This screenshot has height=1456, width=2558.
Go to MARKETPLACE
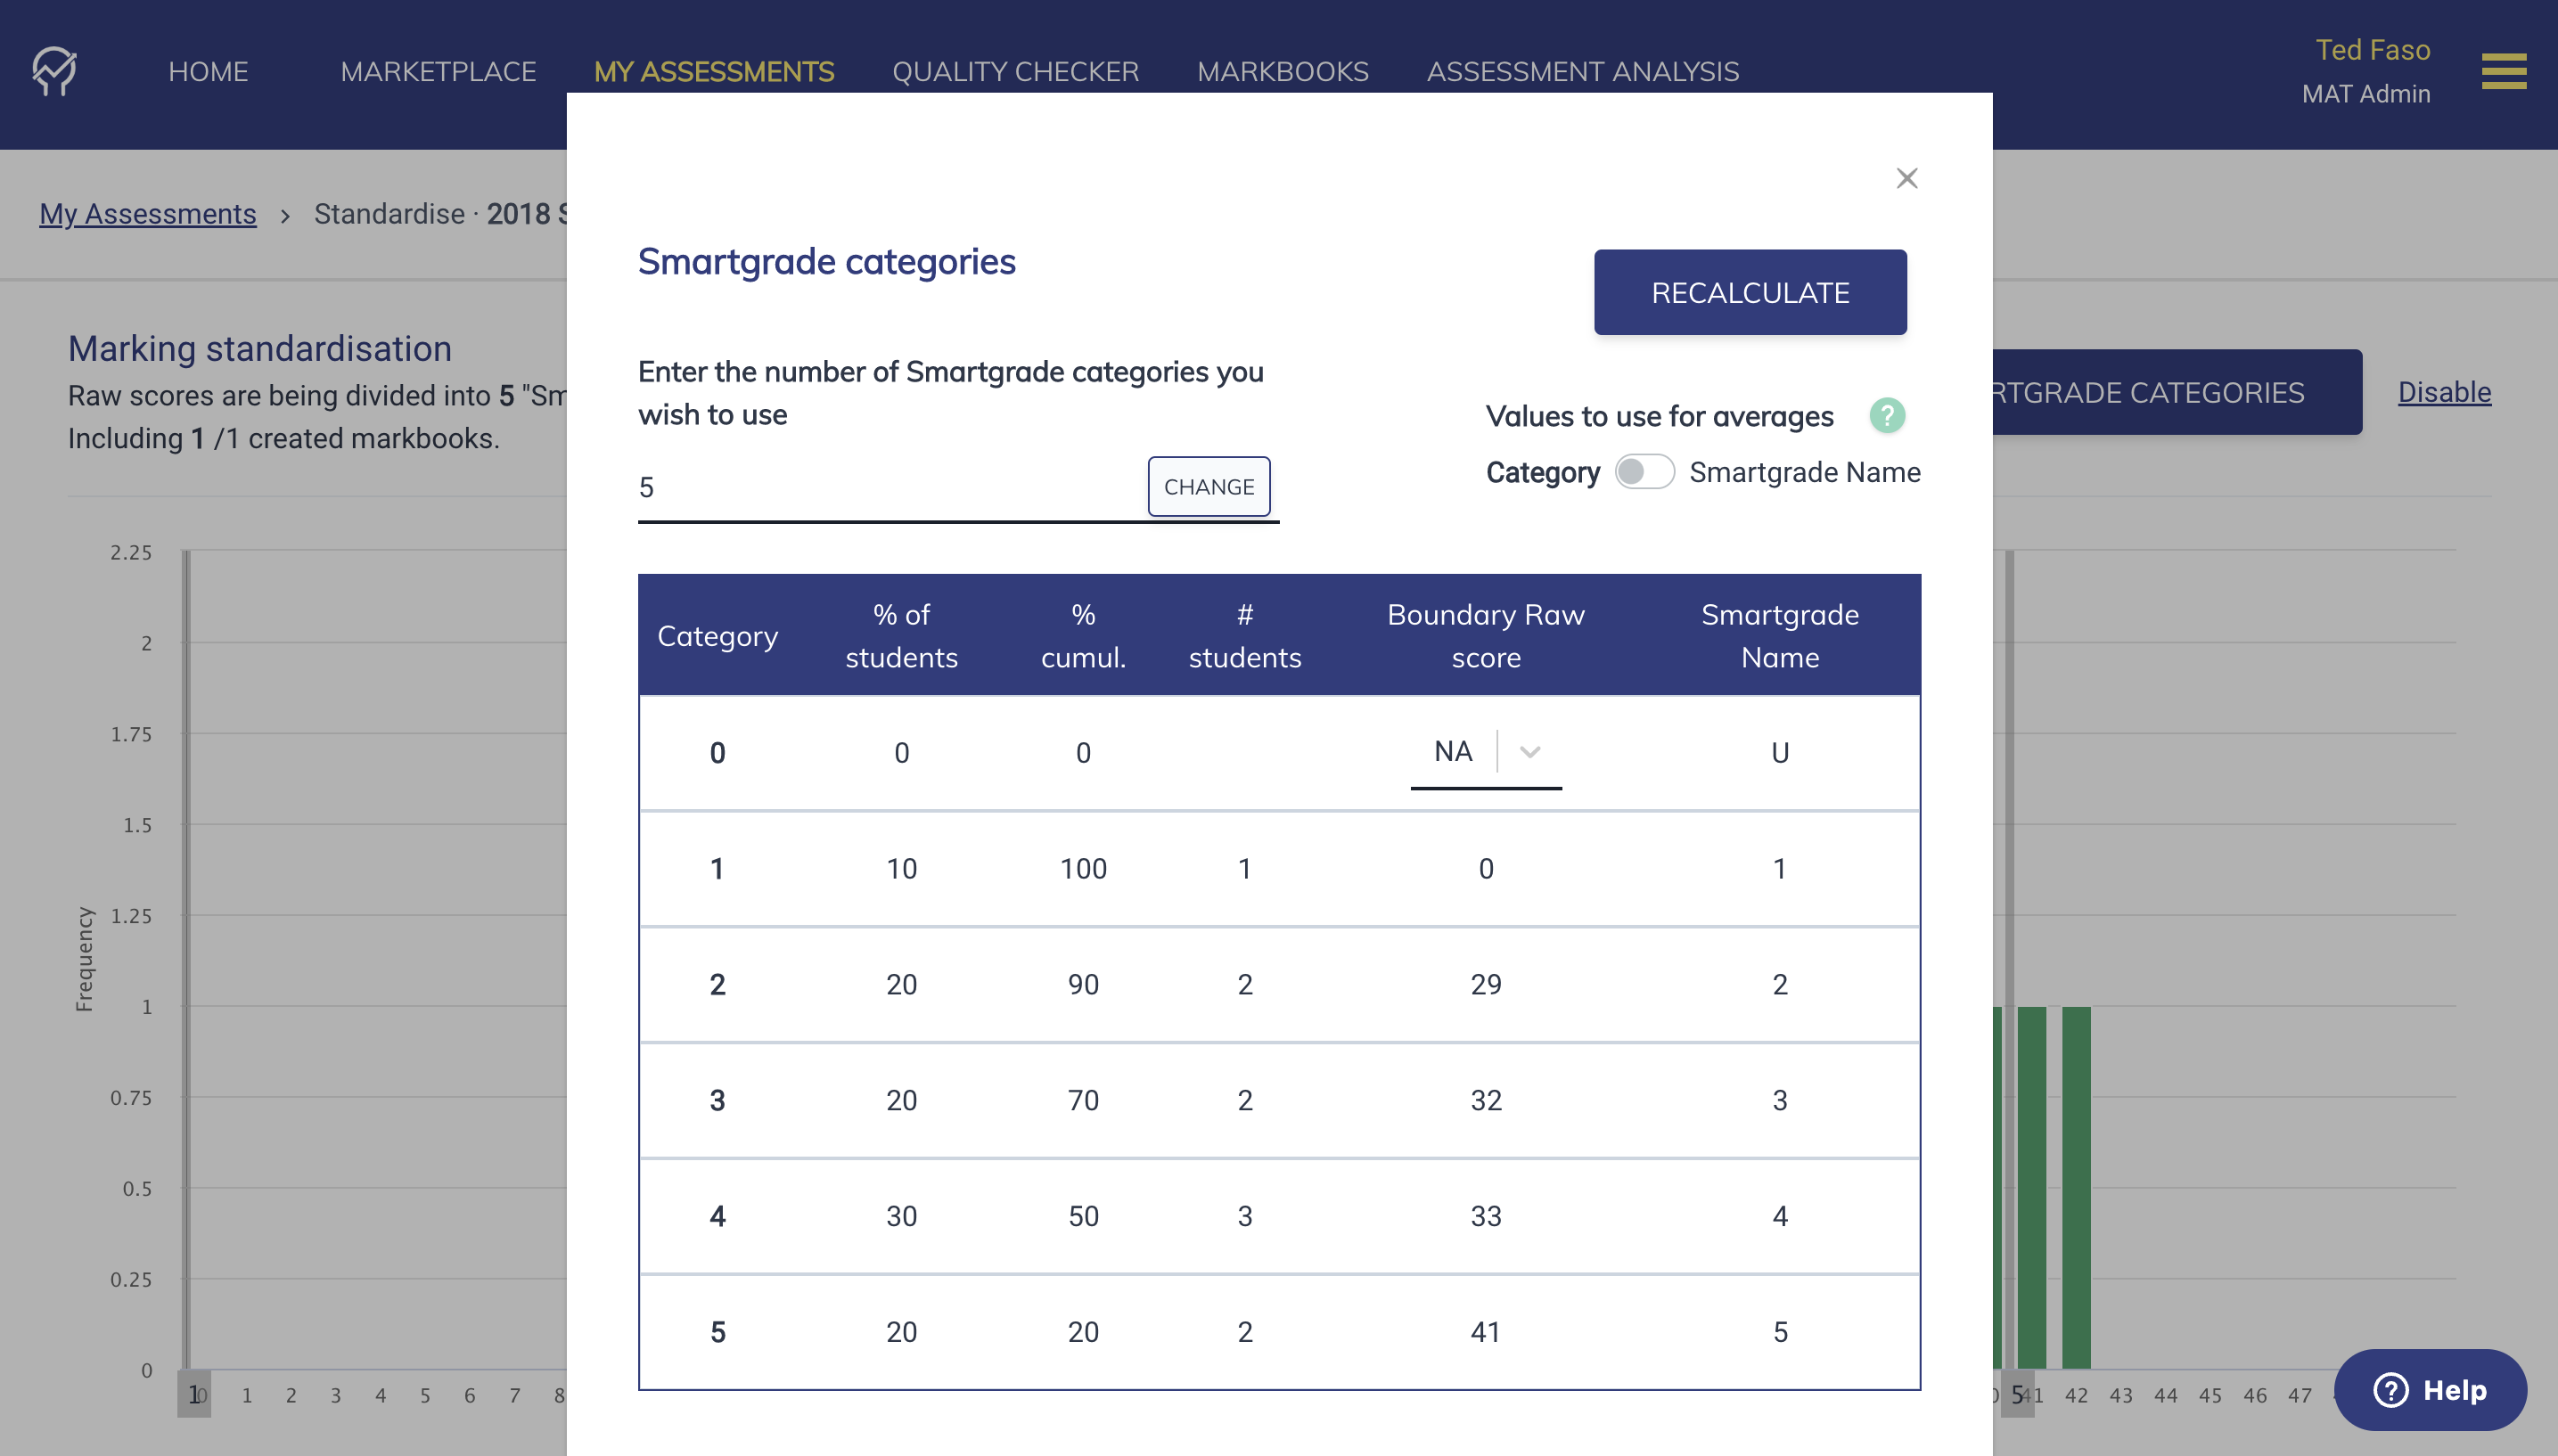click(438, 70)
